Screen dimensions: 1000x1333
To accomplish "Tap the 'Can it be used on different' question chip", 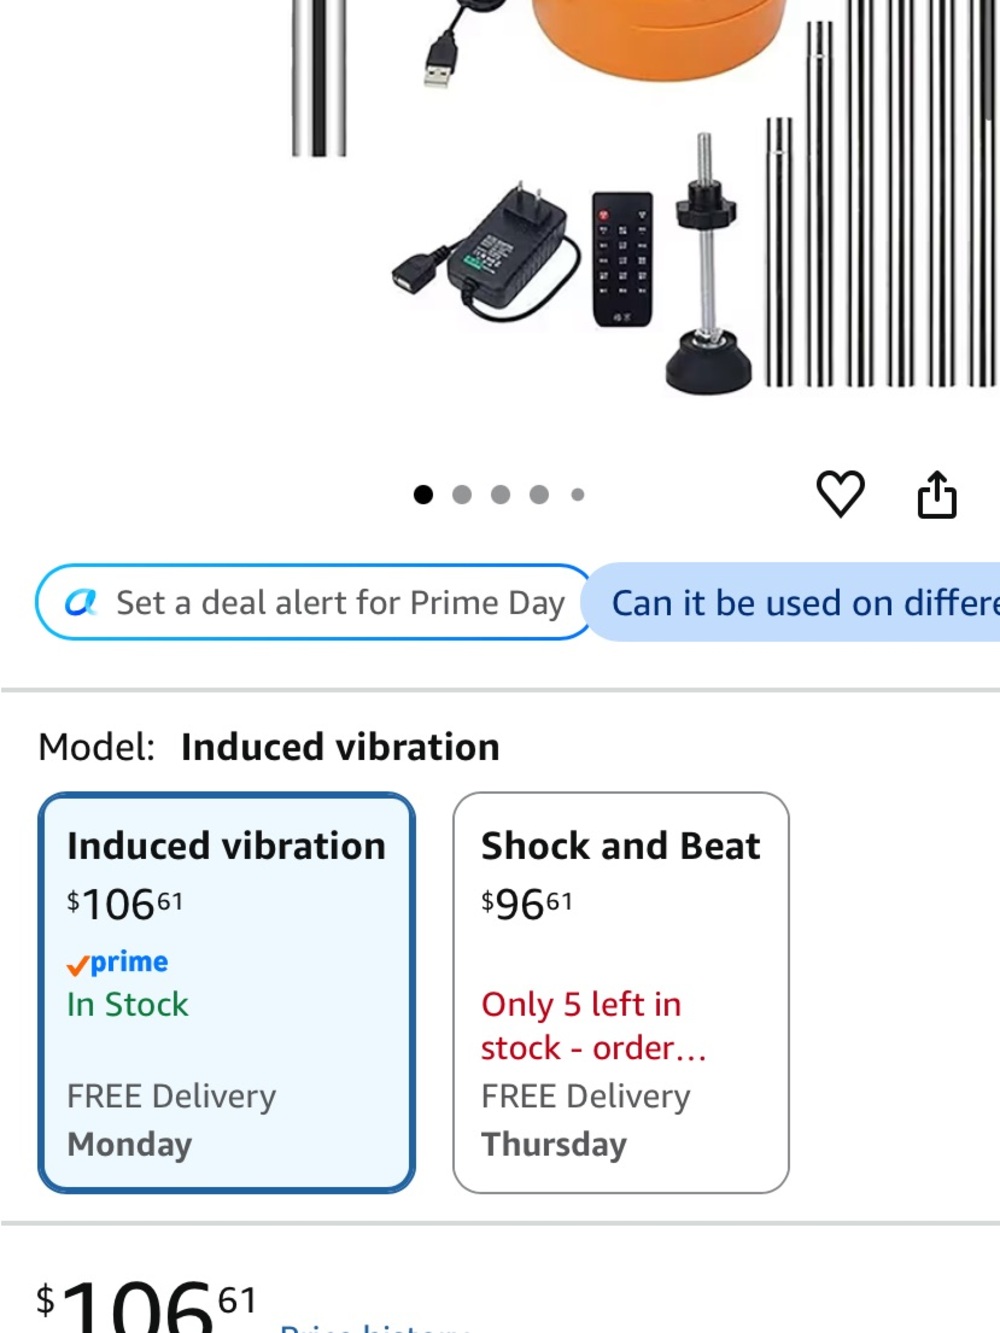I will [791, 602].
